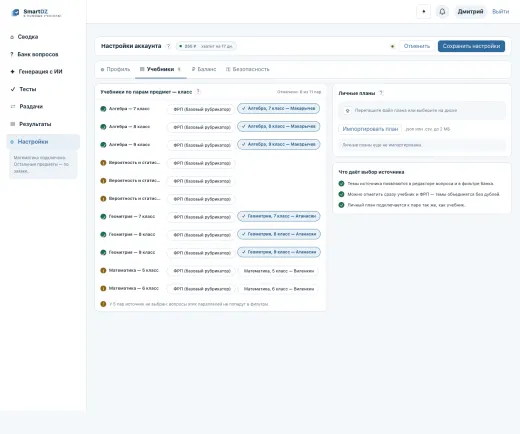520x434 pixels.
Task: Click the help icon next to Настройки аккаунта
Action: point(168,46)
